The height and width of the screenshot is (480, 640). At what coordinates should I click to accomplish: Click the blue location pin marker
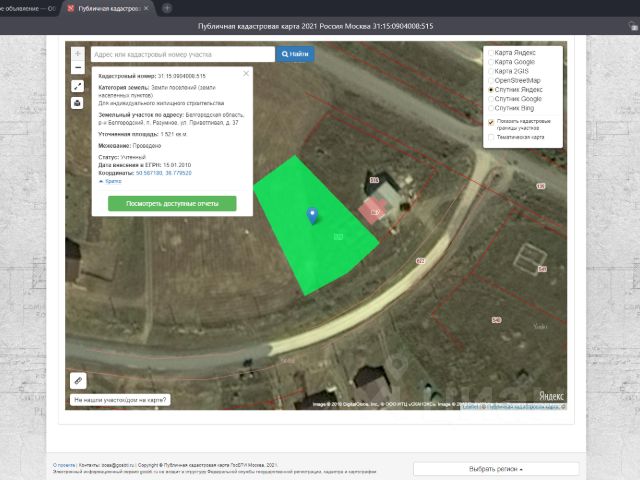[312, 214]
